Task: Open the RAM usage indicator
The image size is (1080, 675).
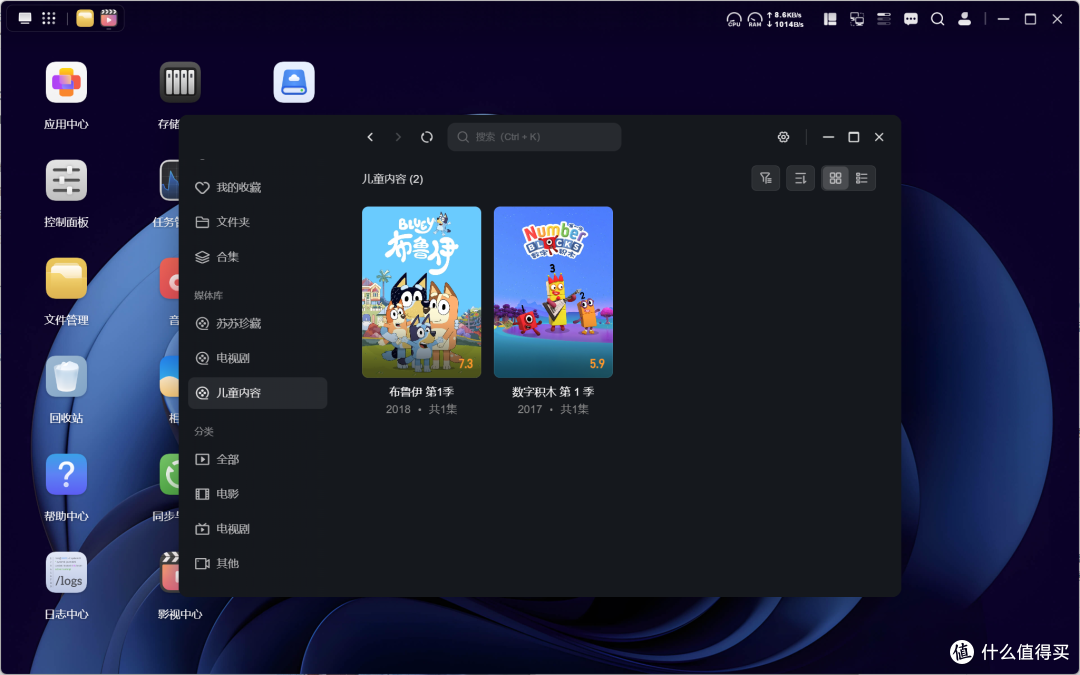Action: coord(755,19)
